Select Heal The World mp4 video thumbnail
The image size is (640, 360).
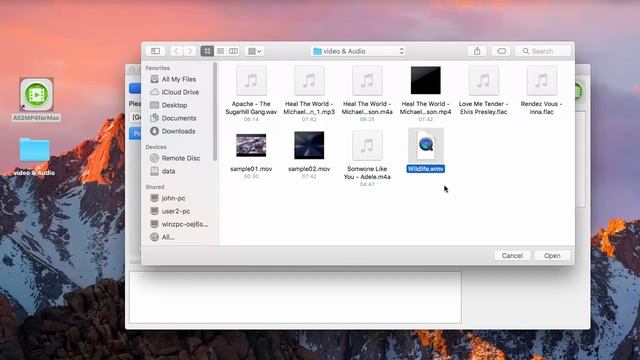click(x=425, y=80)
